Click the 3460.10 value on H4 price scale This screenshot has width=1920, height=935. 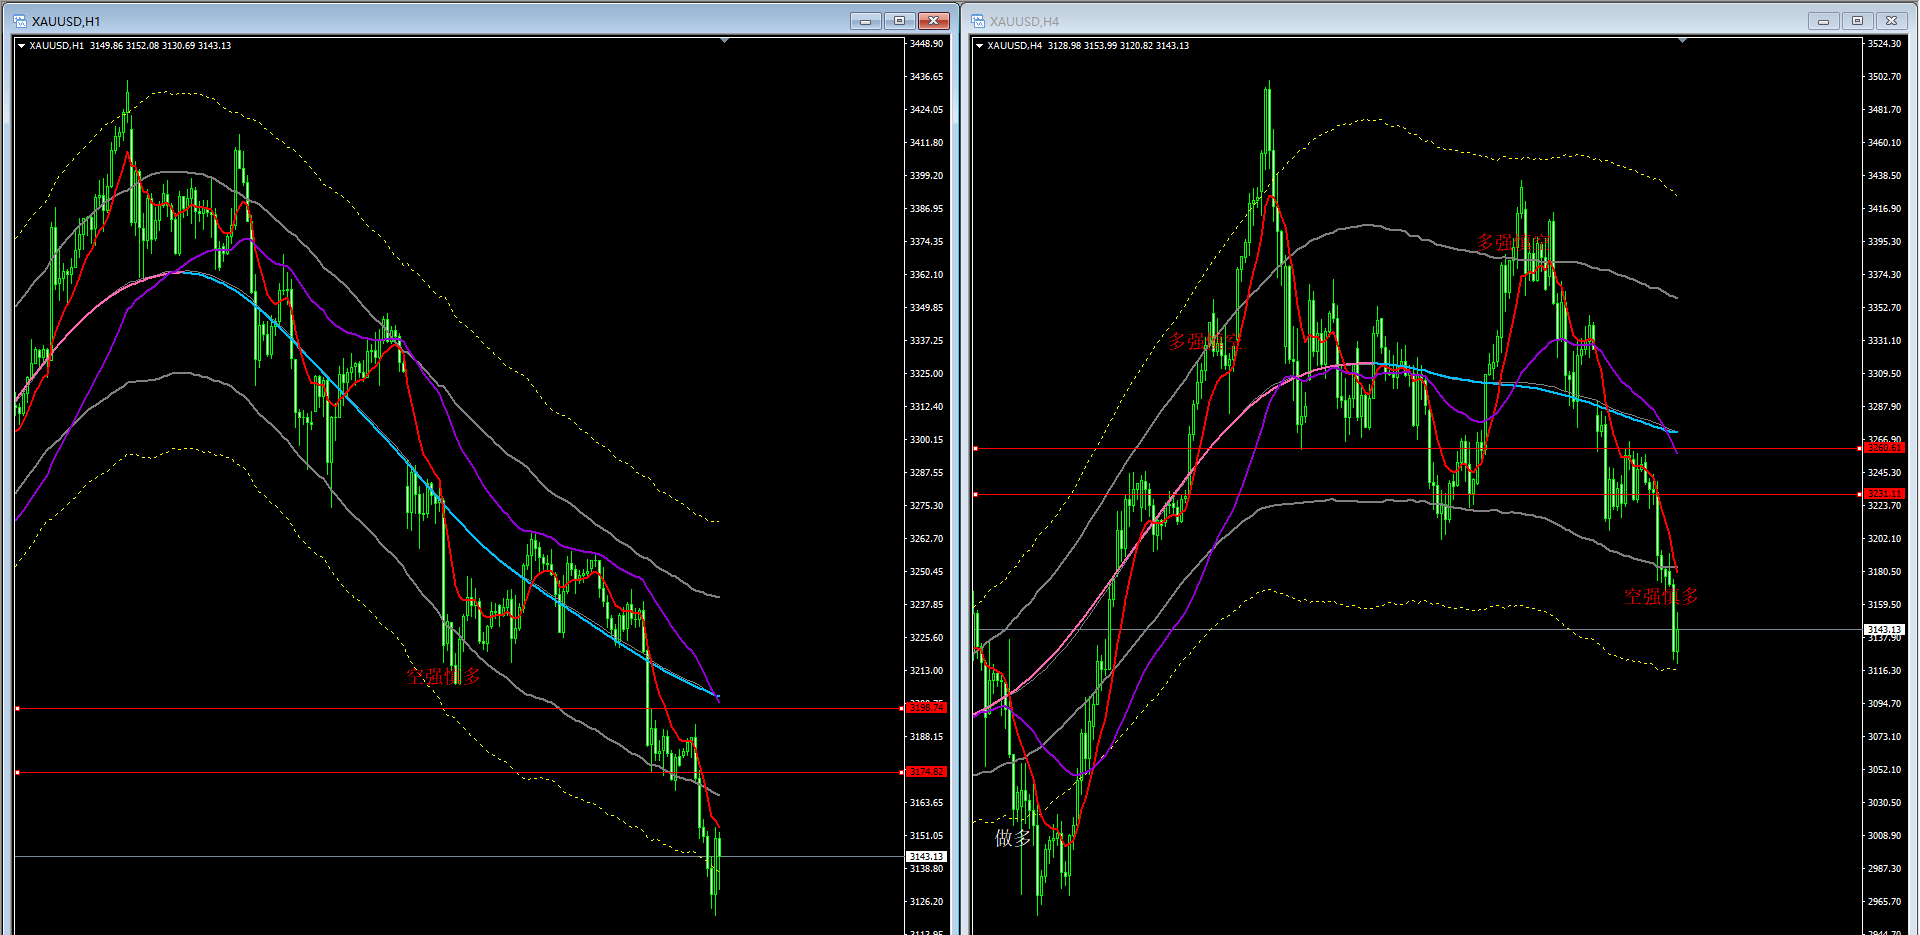1884,143
